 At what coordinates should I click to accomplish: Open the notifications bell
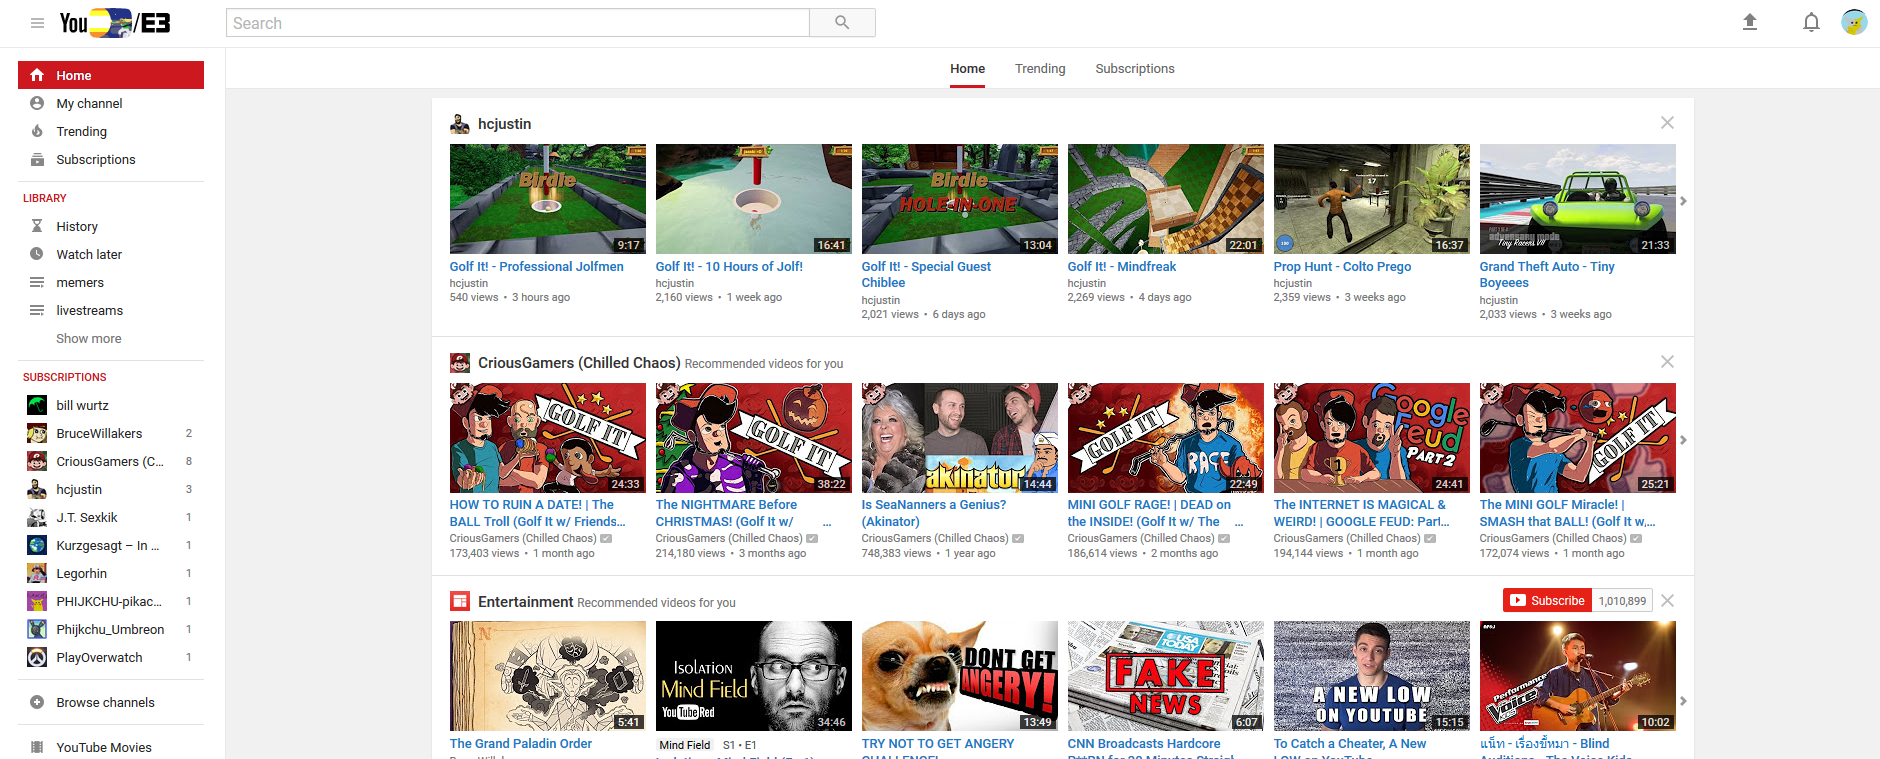(x=1811, y=22)
